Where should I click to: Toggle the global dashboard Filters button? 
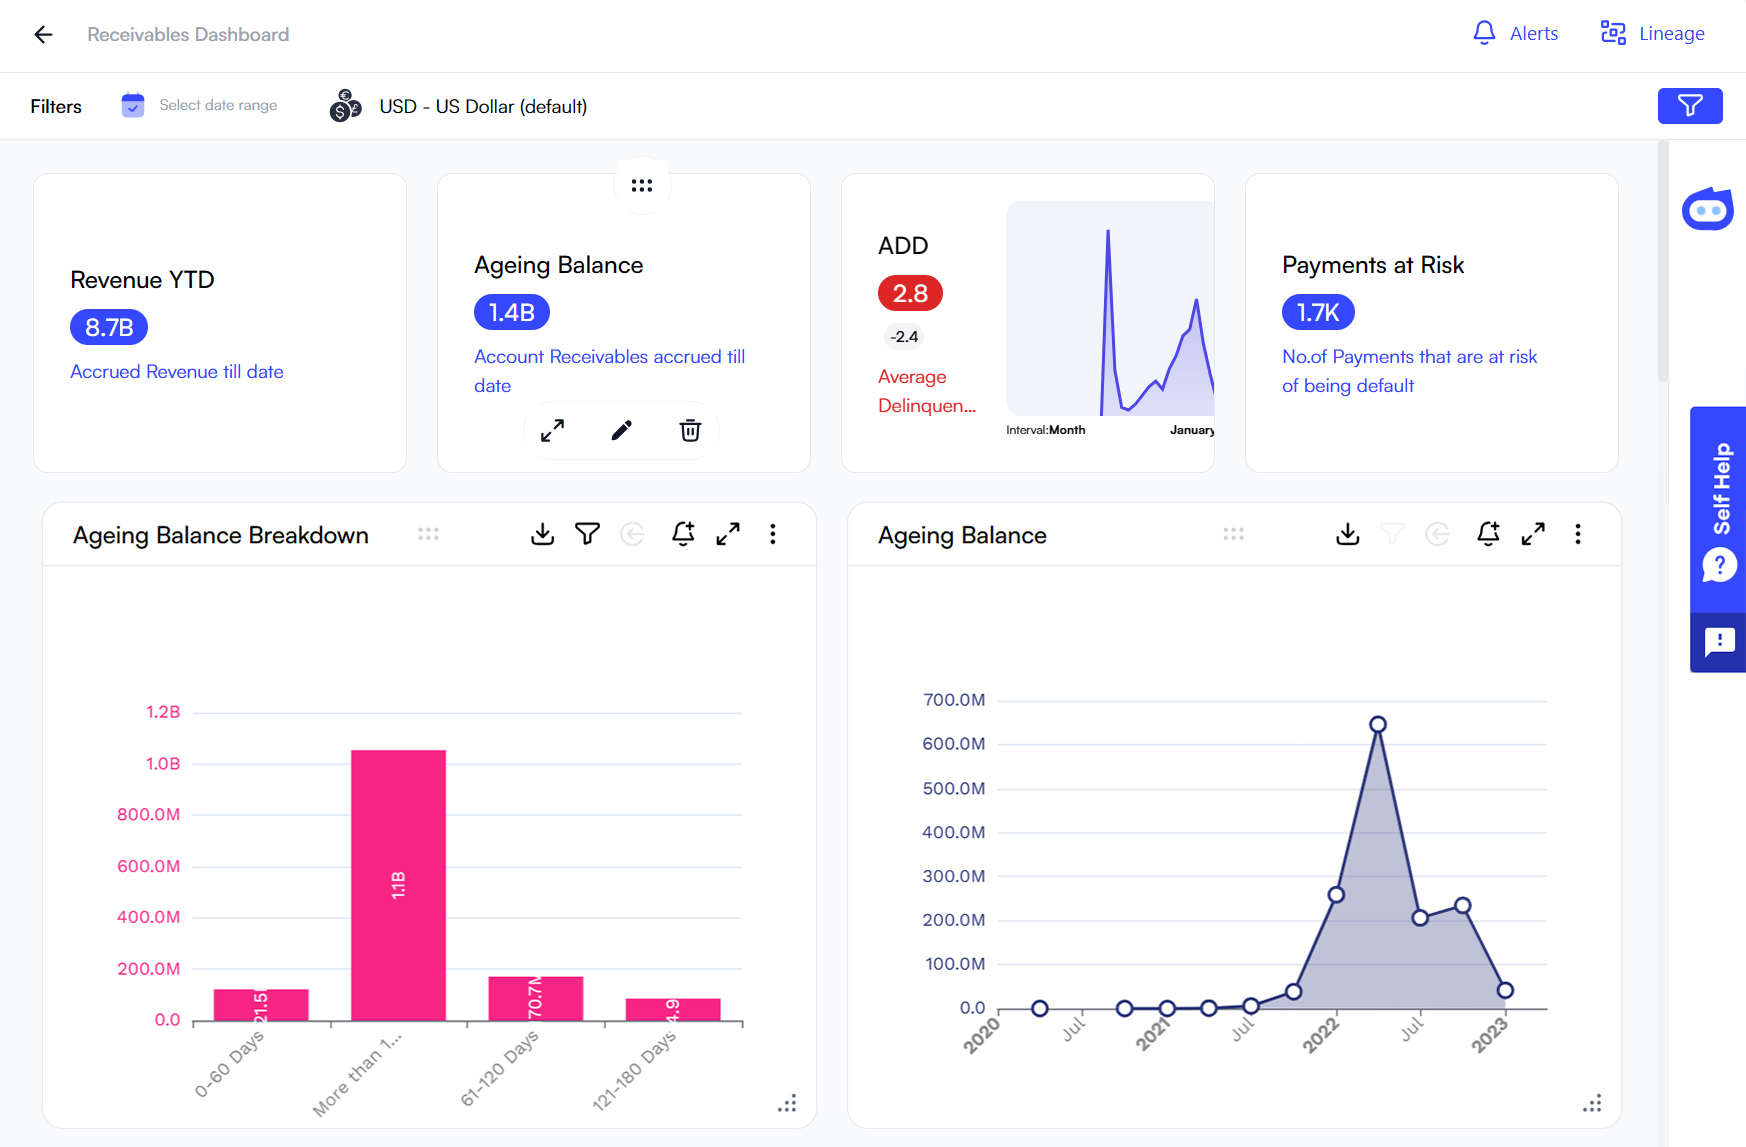coord(1690,105)
